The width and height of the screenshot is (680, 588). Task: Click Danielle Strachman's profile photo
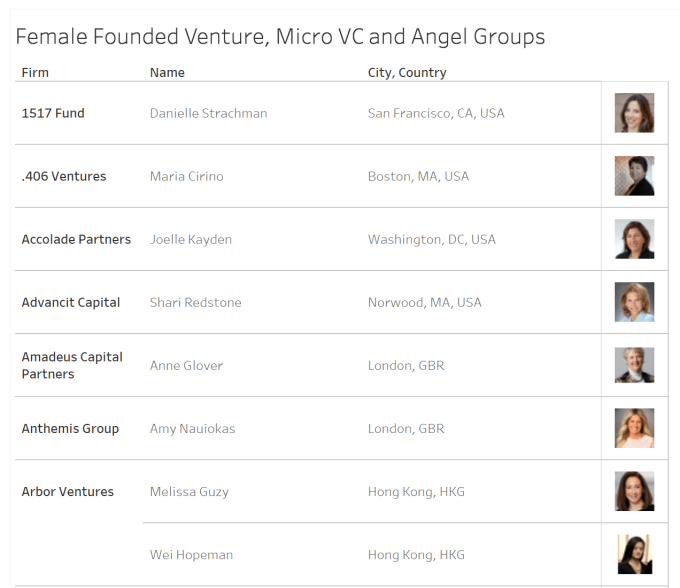coord(634,113)
